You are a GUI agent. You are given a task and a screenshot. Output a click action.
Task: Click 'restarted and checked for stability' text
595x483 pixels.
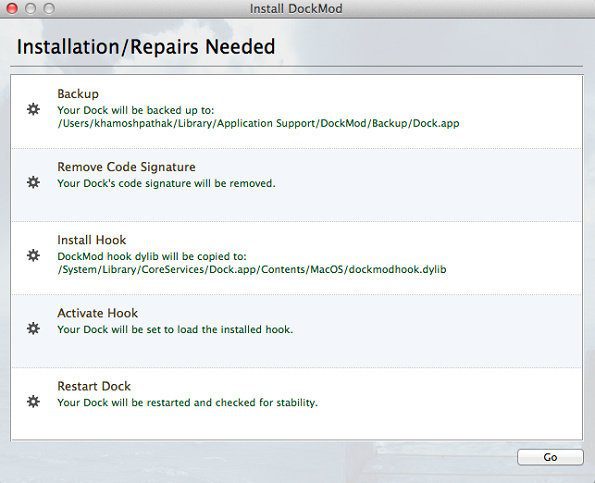[231, 403]
